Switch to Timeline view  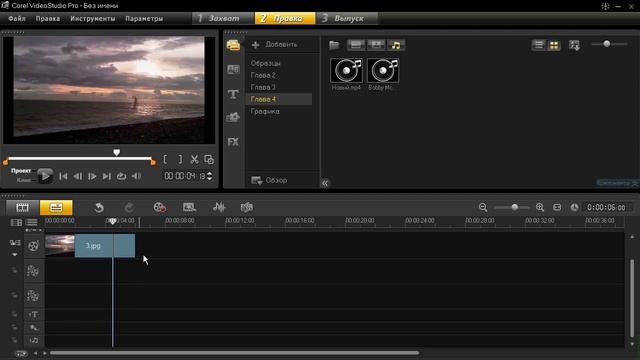pyautogui.click(x=56, y=207)
